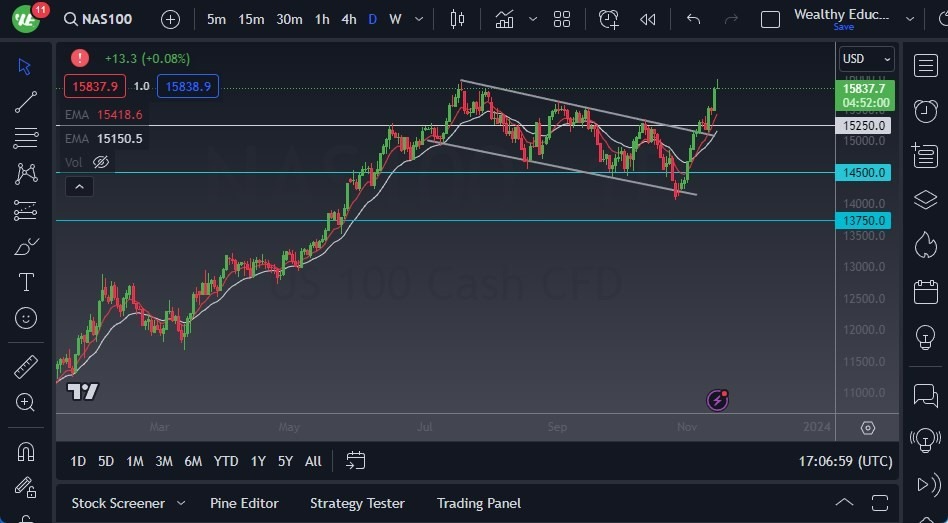Open the hotlists flame panel
The width and height of the screenshot is (948, 523).
pos(926,245)
